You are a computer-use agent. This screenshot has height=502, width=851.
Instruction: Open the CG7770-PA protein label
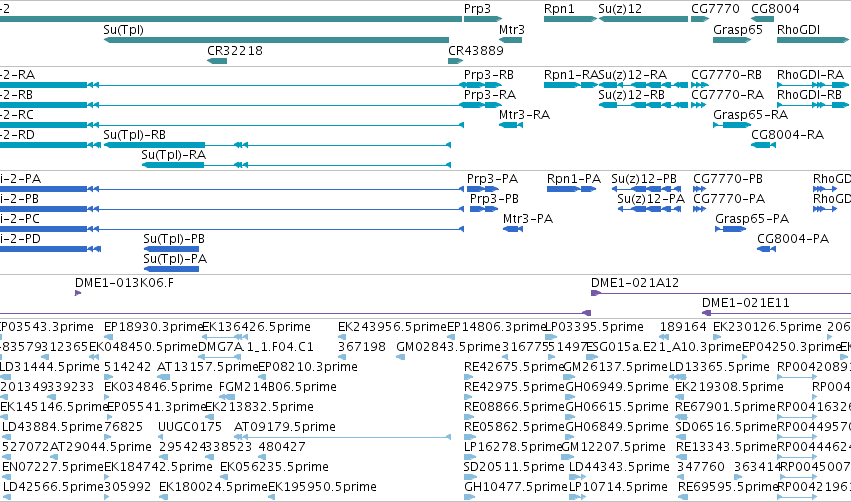coord(729,199)
